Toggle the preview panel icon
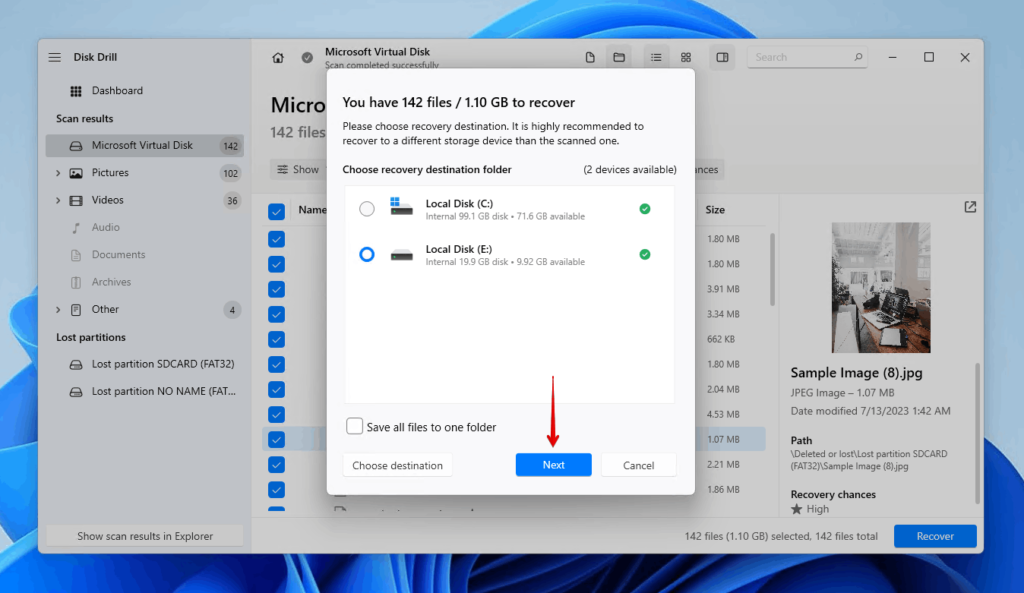The height and width of the screenshot is (593, 1024). click(x=722, y=57)
